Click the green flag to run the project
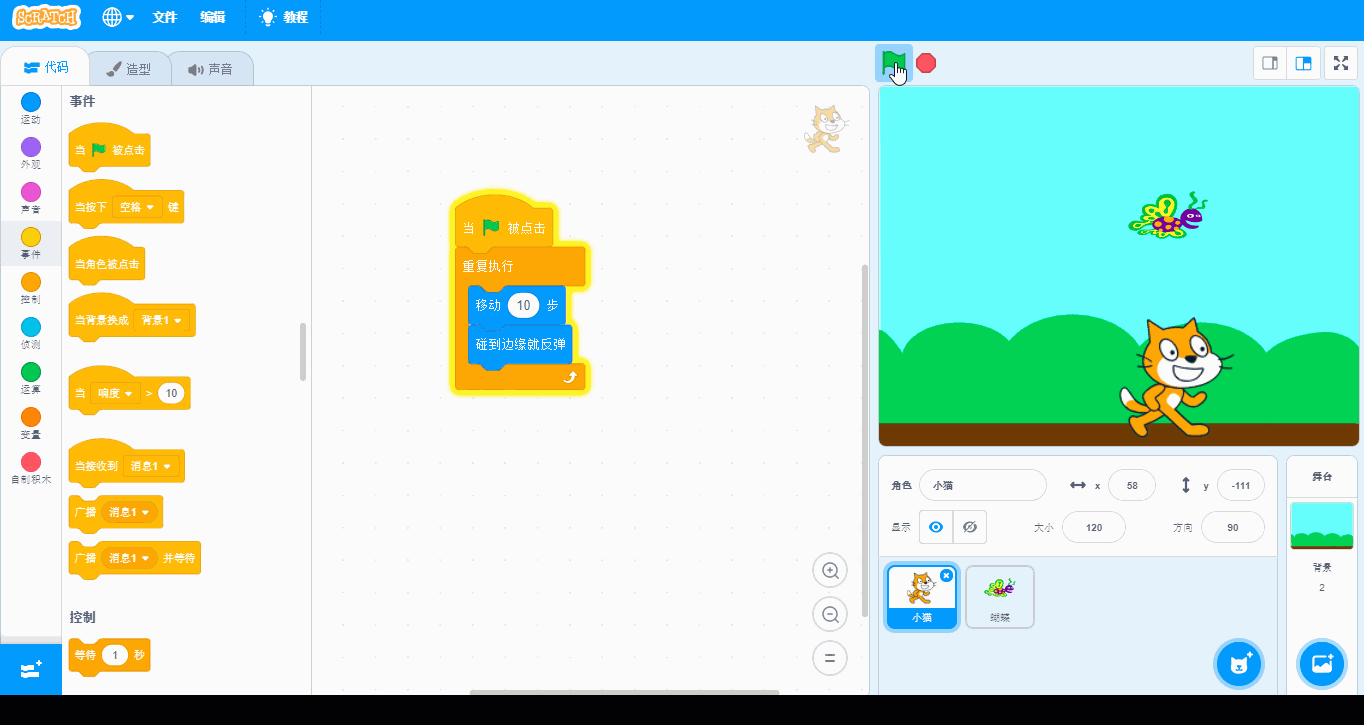The width and height of the screenshot is (1364, 725). (893, 63)
